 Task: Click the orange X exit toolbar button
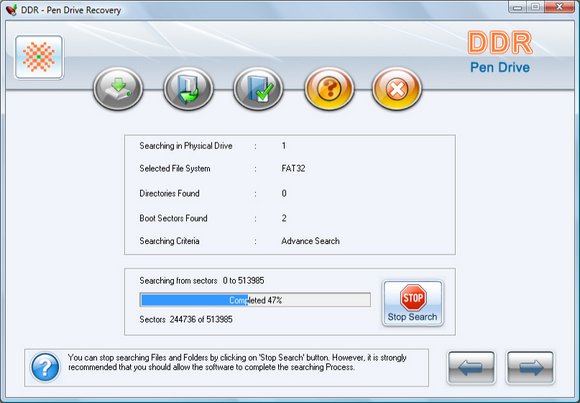click(x=397, y=88)
